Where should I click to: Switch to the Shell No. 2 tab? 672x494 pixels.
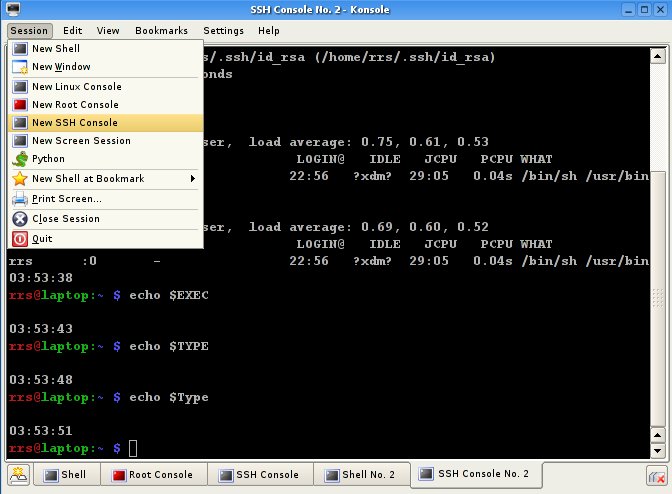coord(362,475)
